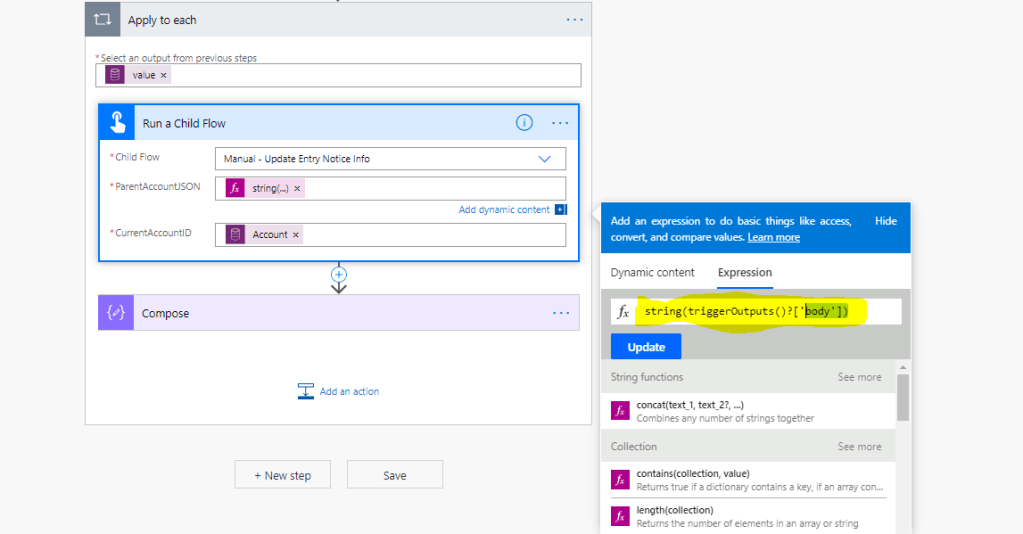Switch to the Dynamic content tab

tap(652, 272)
